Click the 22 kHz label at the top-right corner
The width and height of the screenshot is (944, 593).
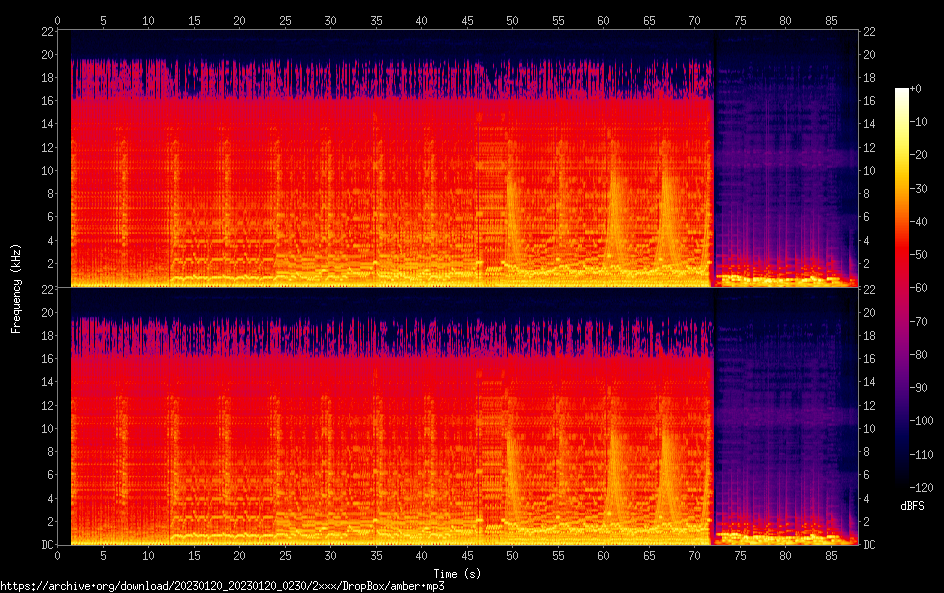[871, 31]
